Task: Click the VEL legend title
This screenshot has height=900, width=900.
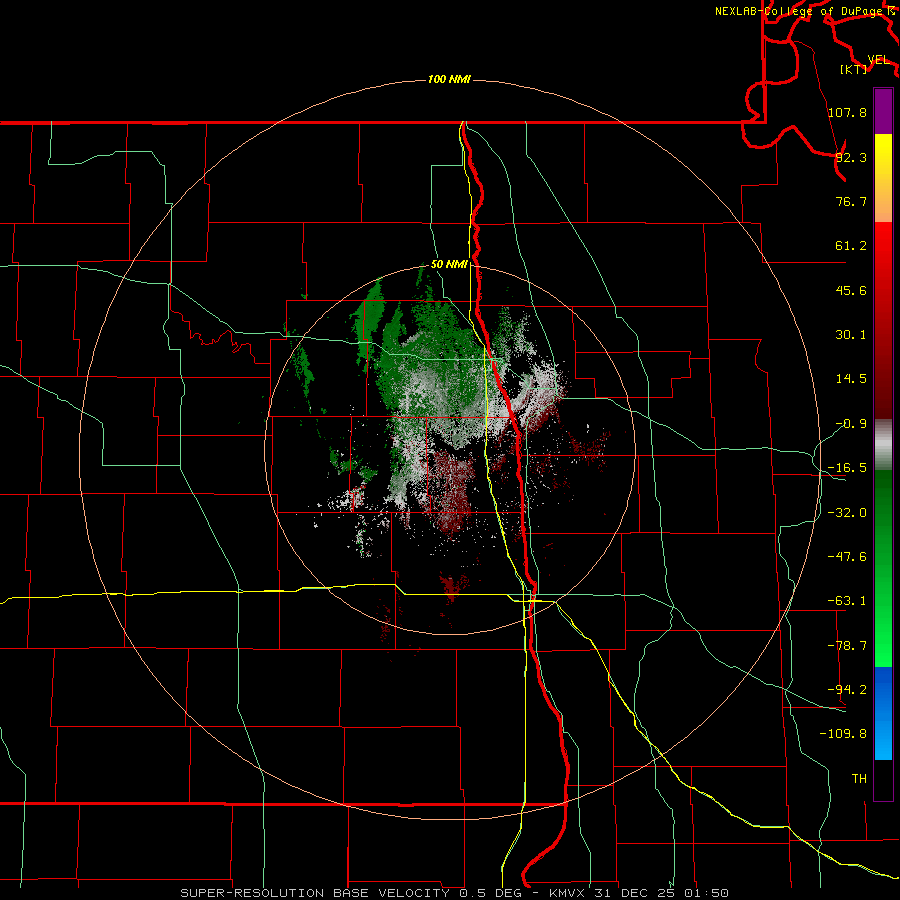Action: [878, 60]
